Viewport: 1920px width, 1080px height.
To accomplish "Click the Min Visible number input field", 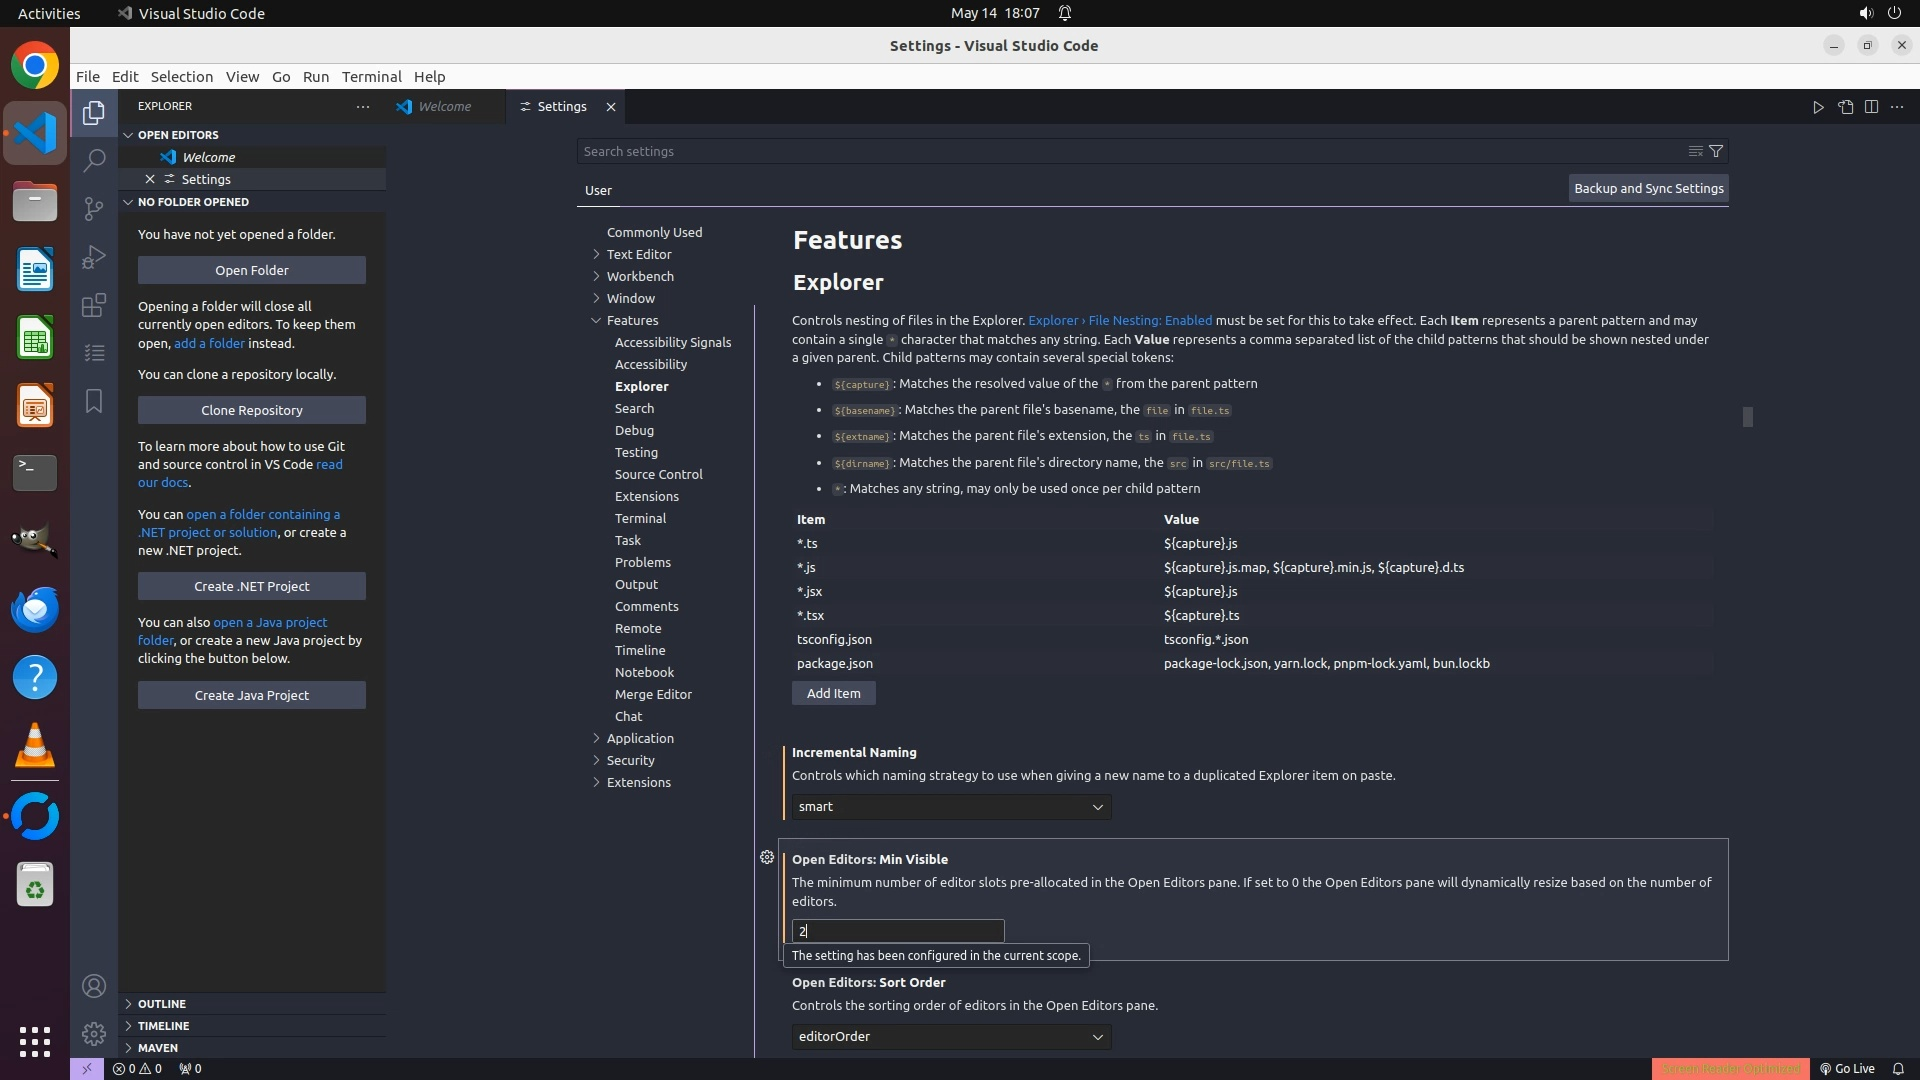I will pos(897,931).
